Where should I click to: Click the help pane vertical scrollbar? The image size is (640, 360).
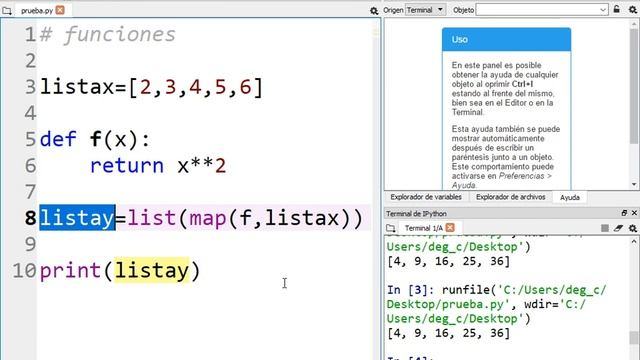[x=634, y=86]
